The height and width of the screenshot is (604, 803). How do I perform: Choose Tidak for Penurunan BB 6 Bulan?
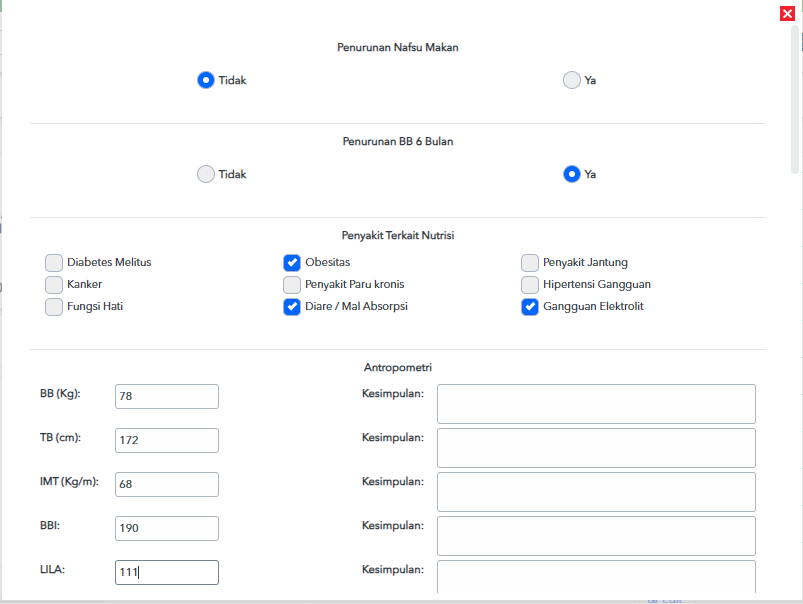point(206,174)
